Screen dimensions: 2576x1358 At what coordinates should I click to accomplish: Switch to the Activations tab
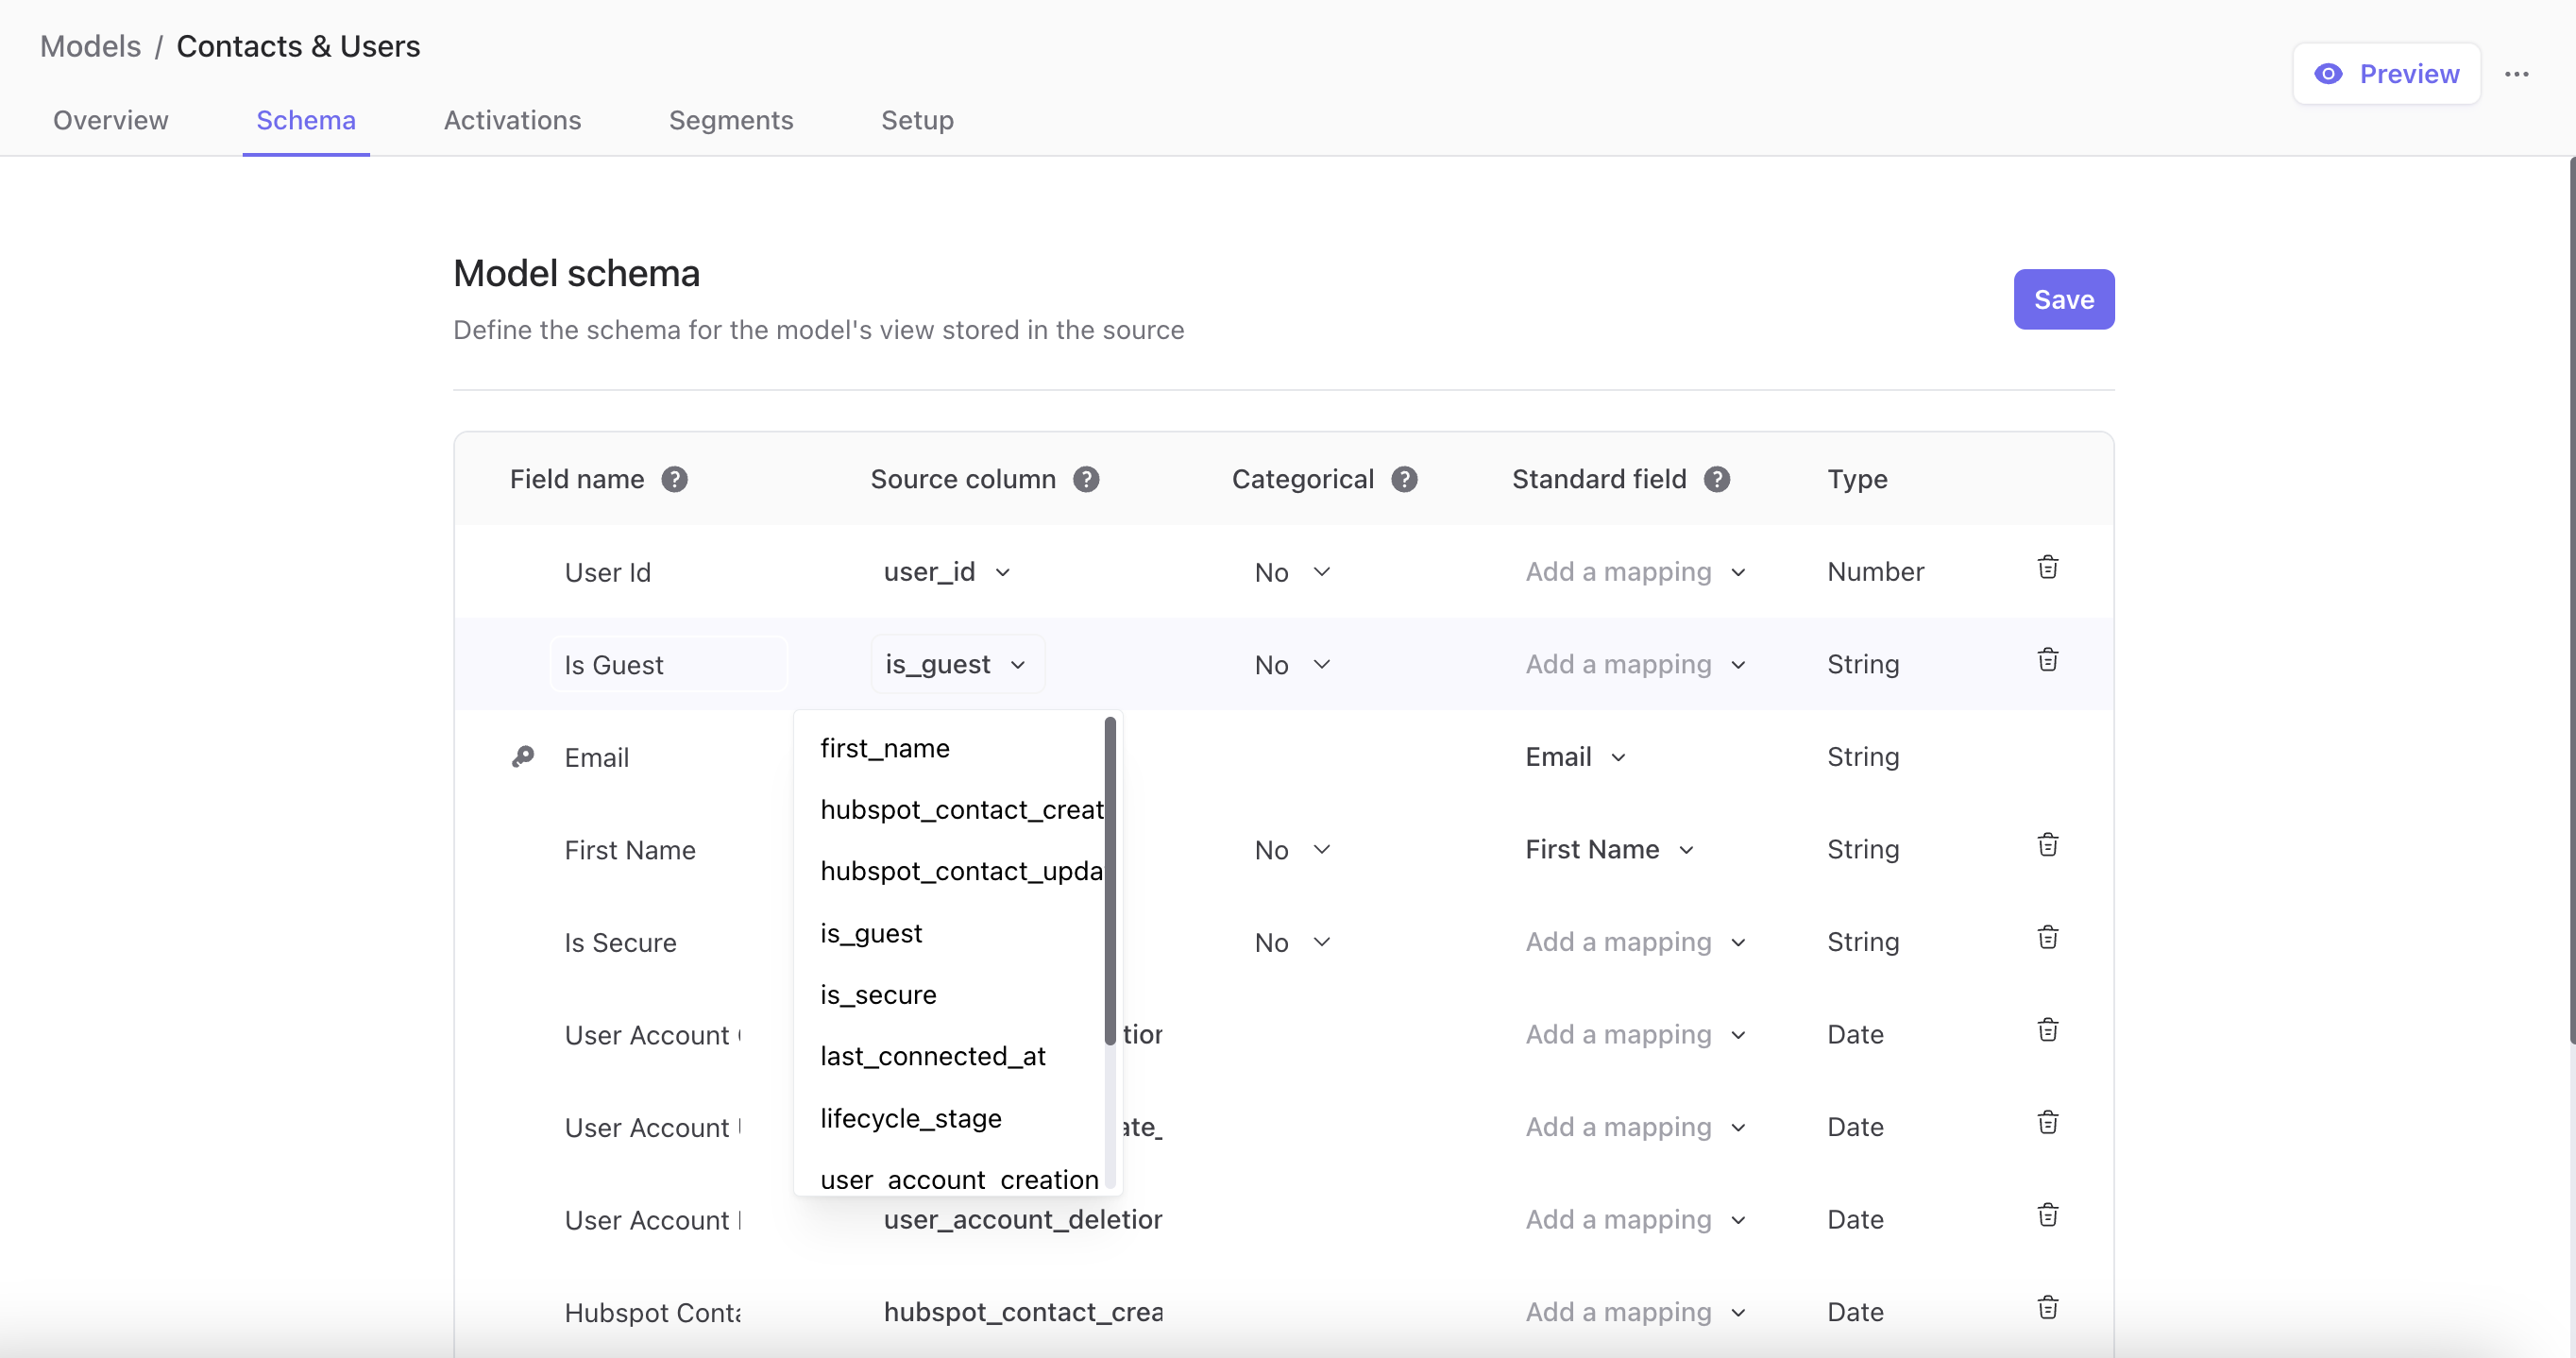[512, 120]
